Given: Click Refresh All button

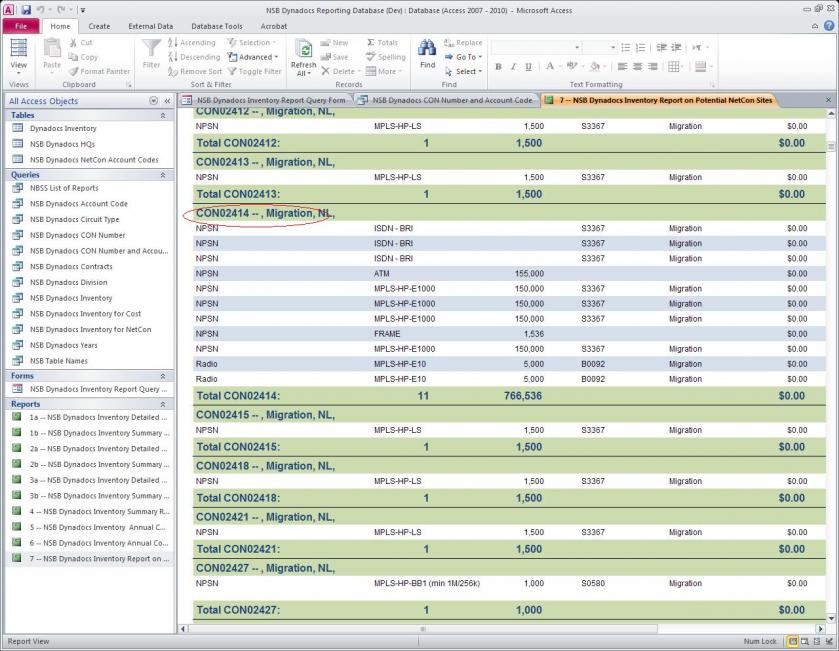Looking at the screenshot, I should (303, 57).
